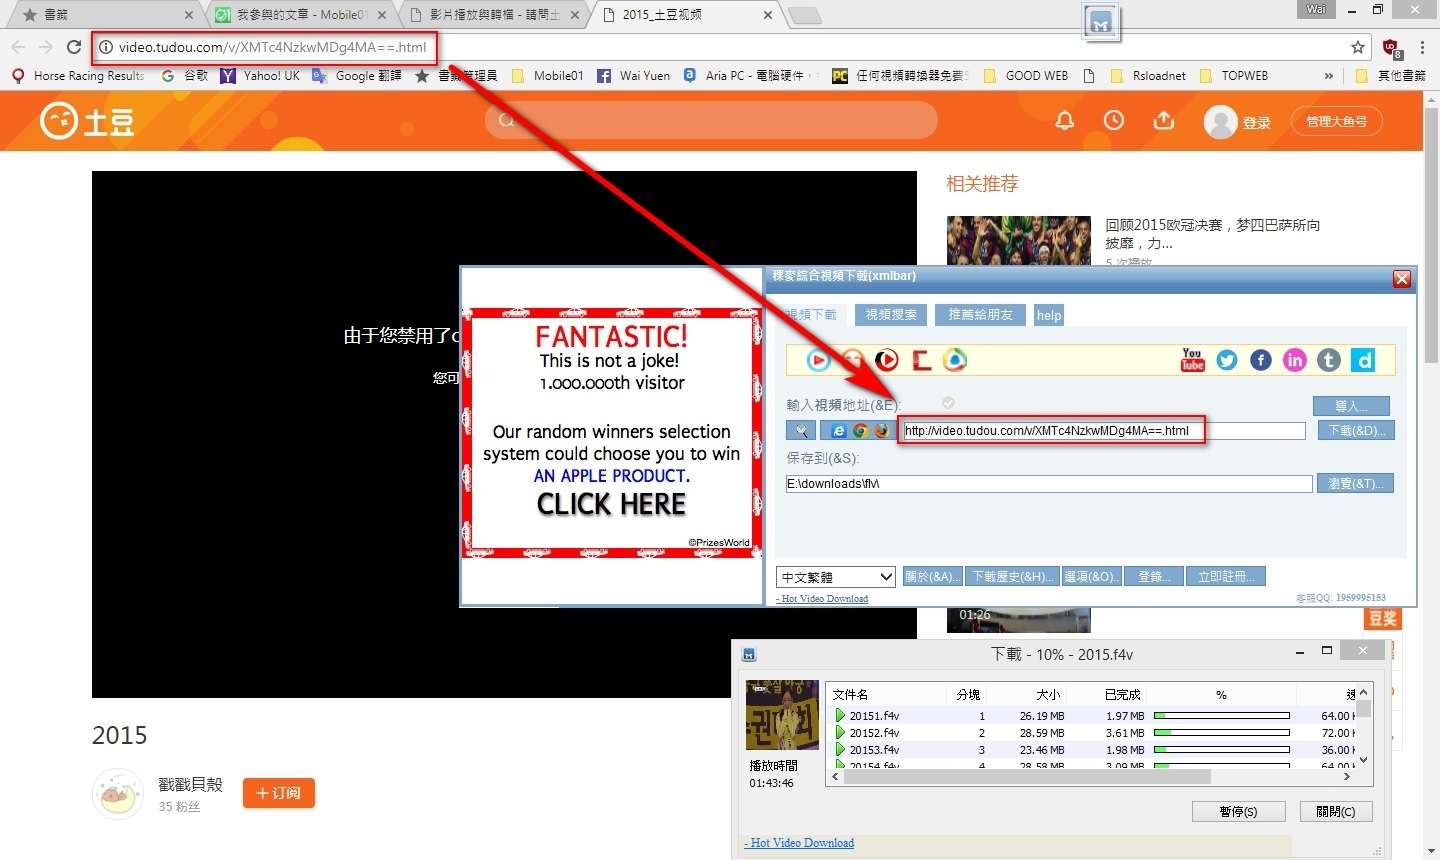This screenshot has width=1440, height=860.
Task: Click the orange face Tudou site icon
Action: click(x=853, y=360)
